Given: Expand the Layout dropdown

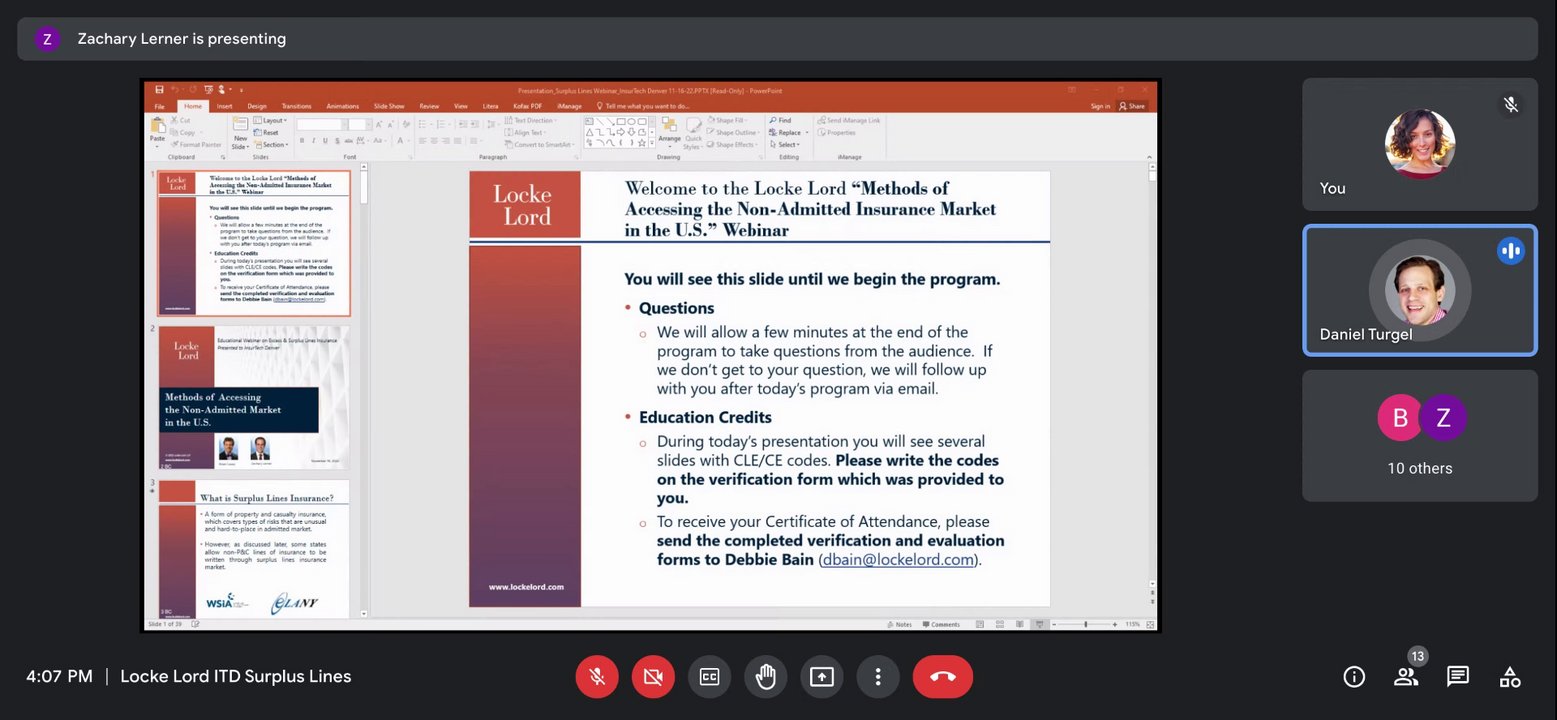Looking at the screenshot, I should tap(269, 120).
